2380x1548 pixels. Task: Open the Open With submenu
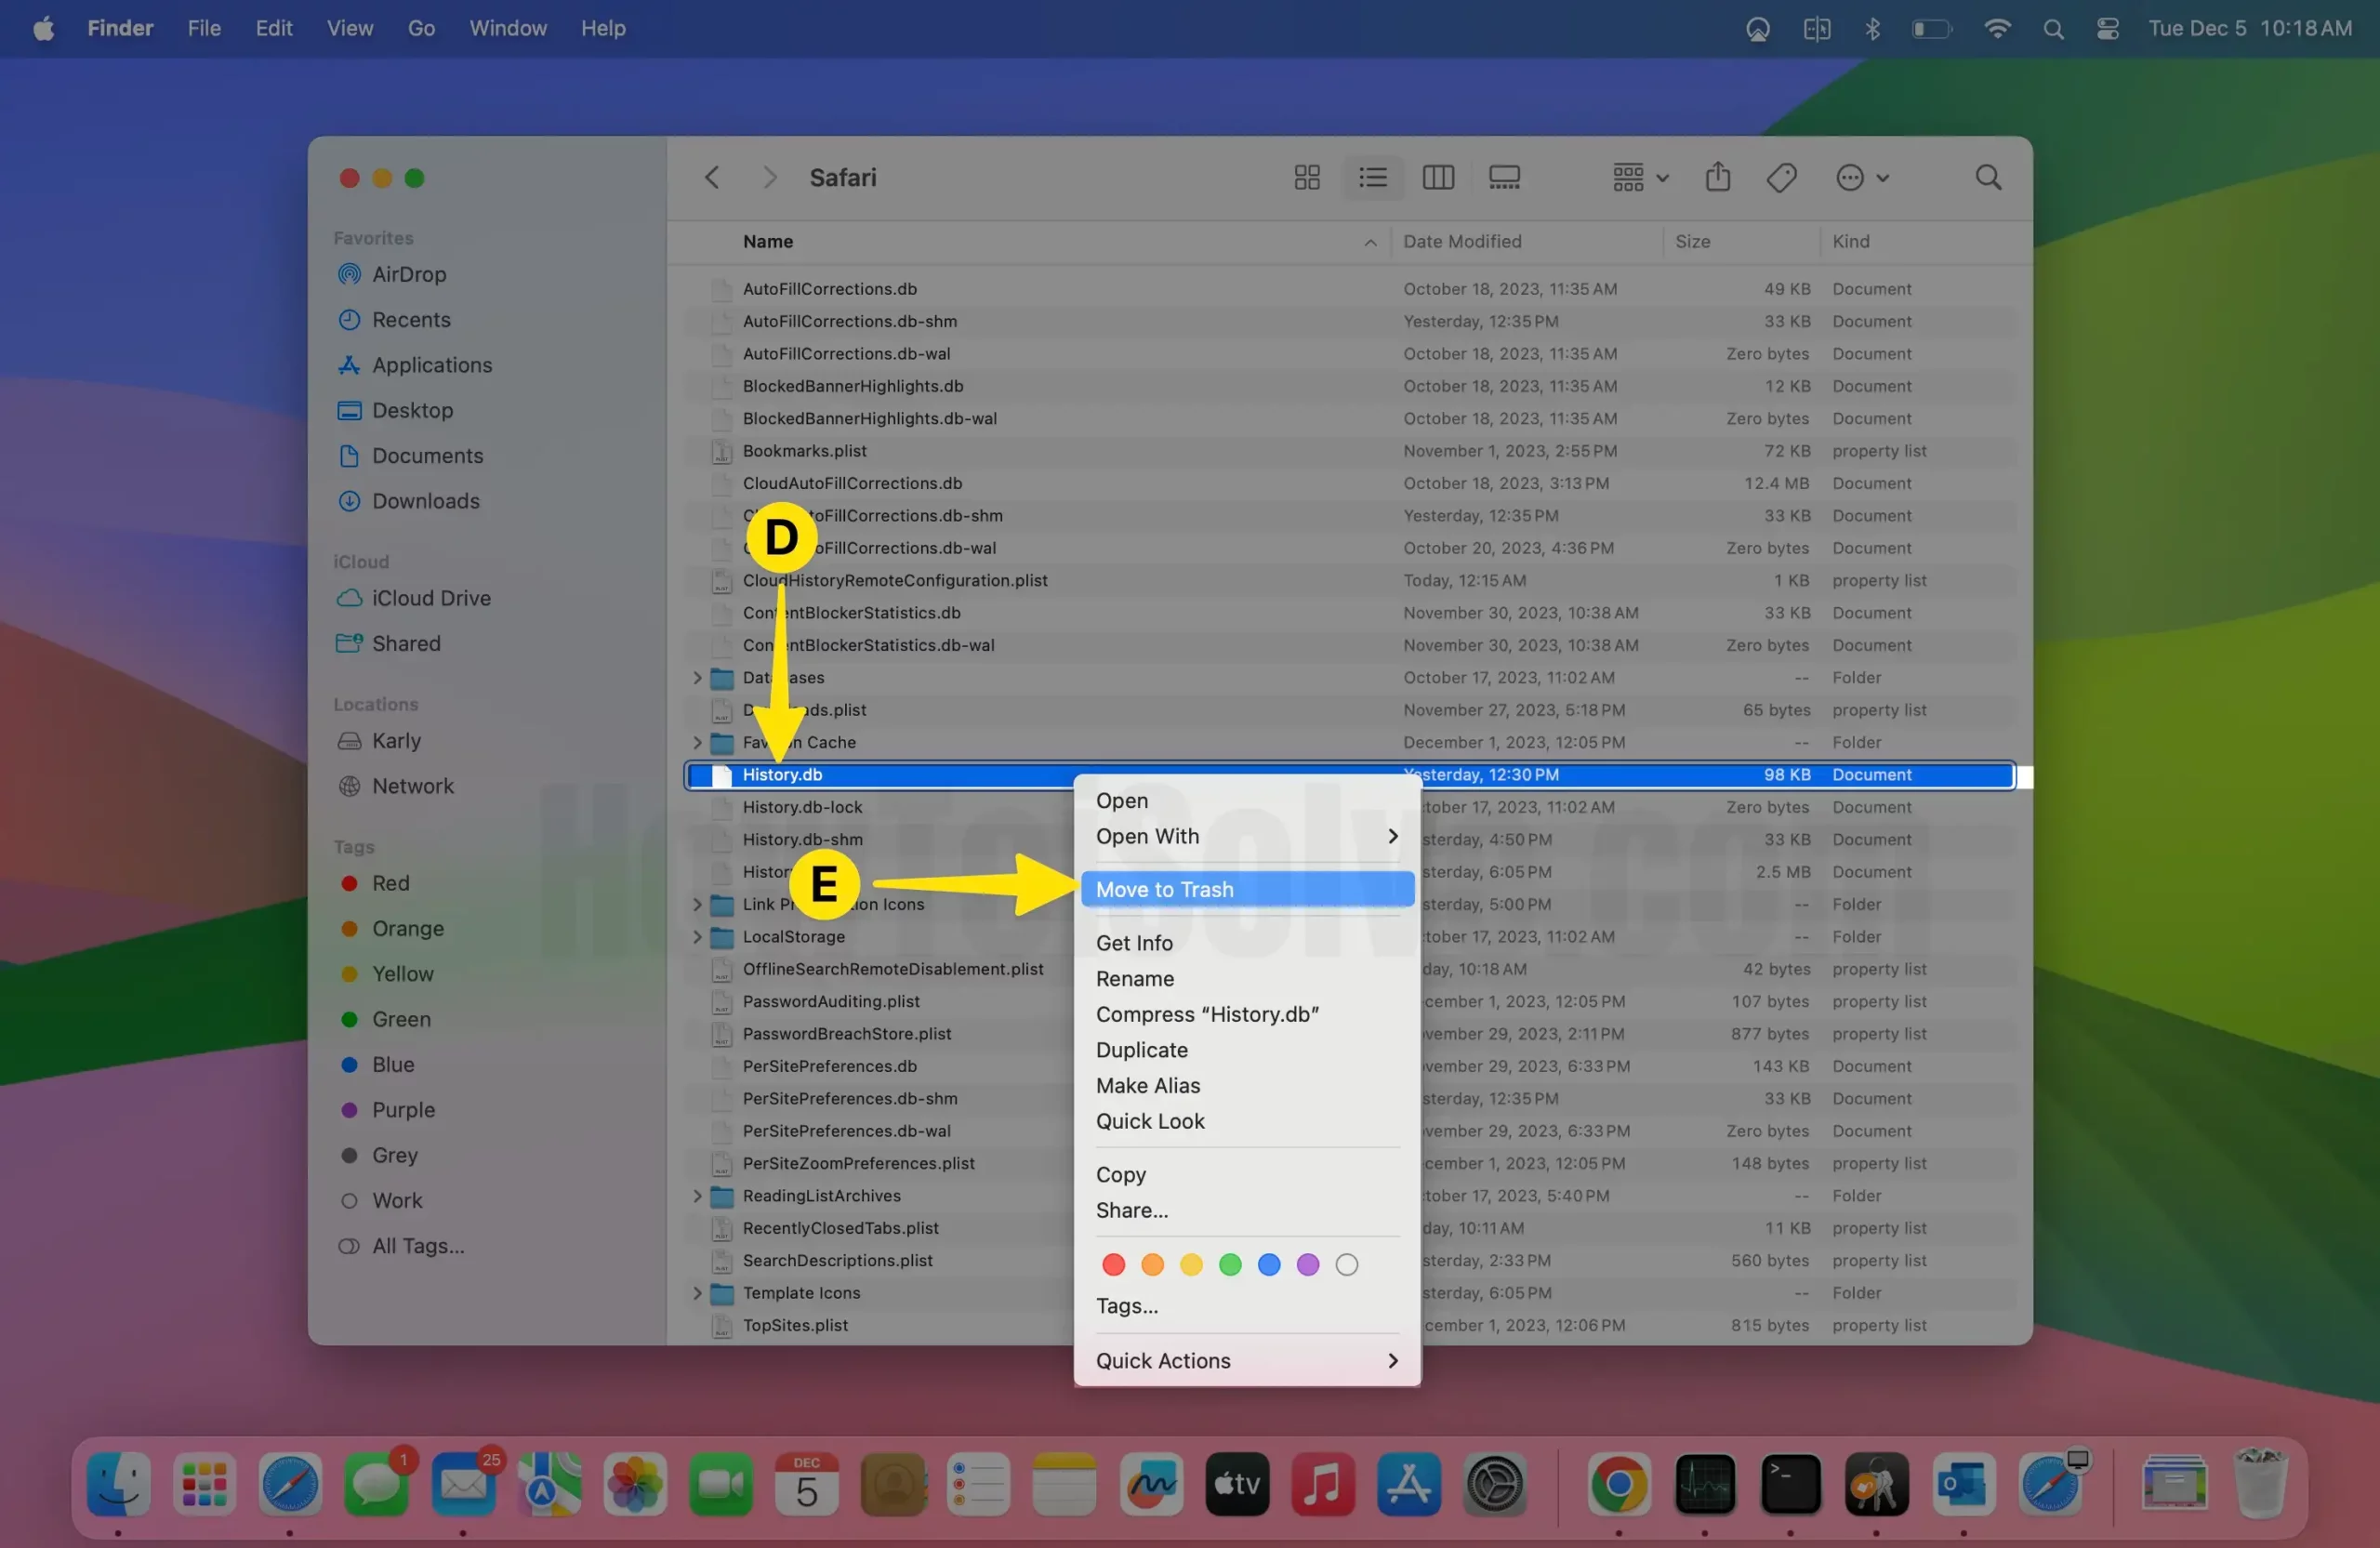click(1246, 836)
